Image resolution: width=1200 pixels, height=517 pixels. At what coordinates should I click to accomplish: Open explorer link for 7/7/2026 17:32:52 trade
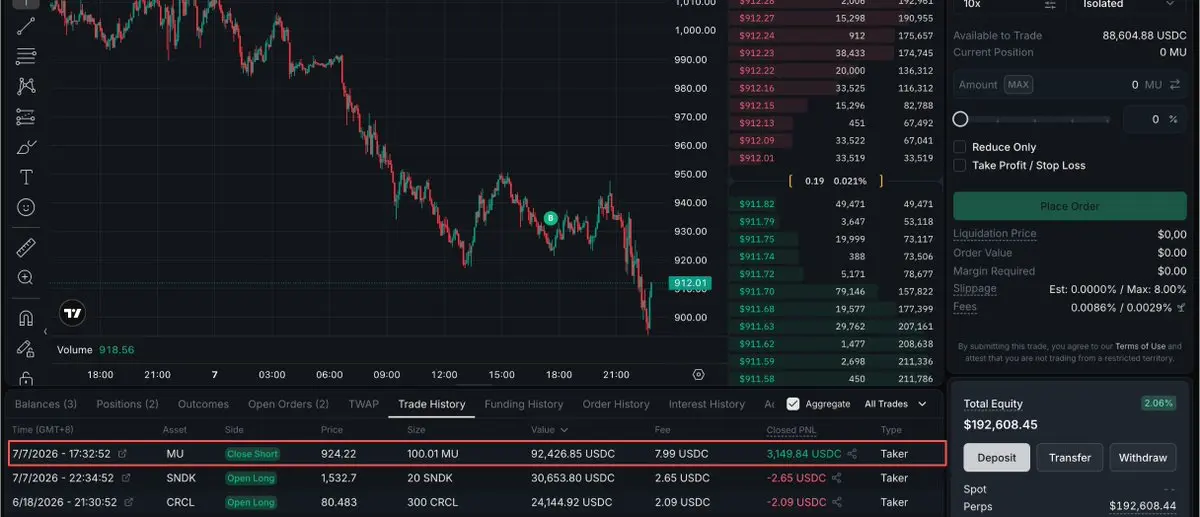pos(123,454)
